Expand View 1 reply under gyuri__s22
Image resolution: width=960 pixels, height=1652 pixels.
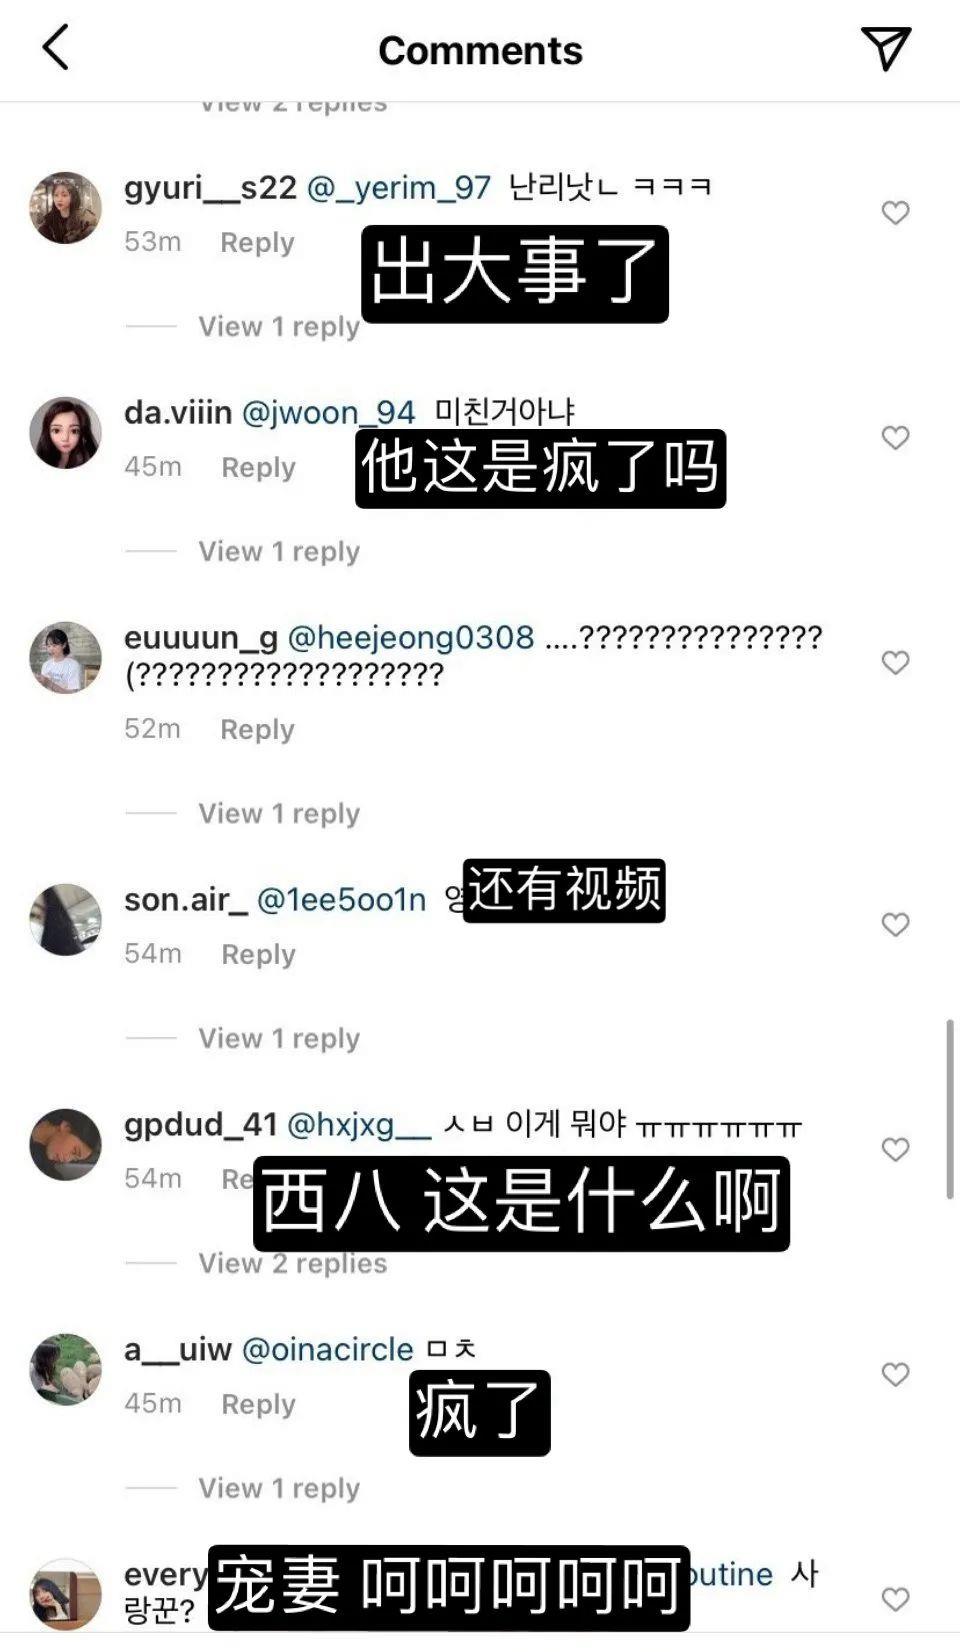[278, 327]
